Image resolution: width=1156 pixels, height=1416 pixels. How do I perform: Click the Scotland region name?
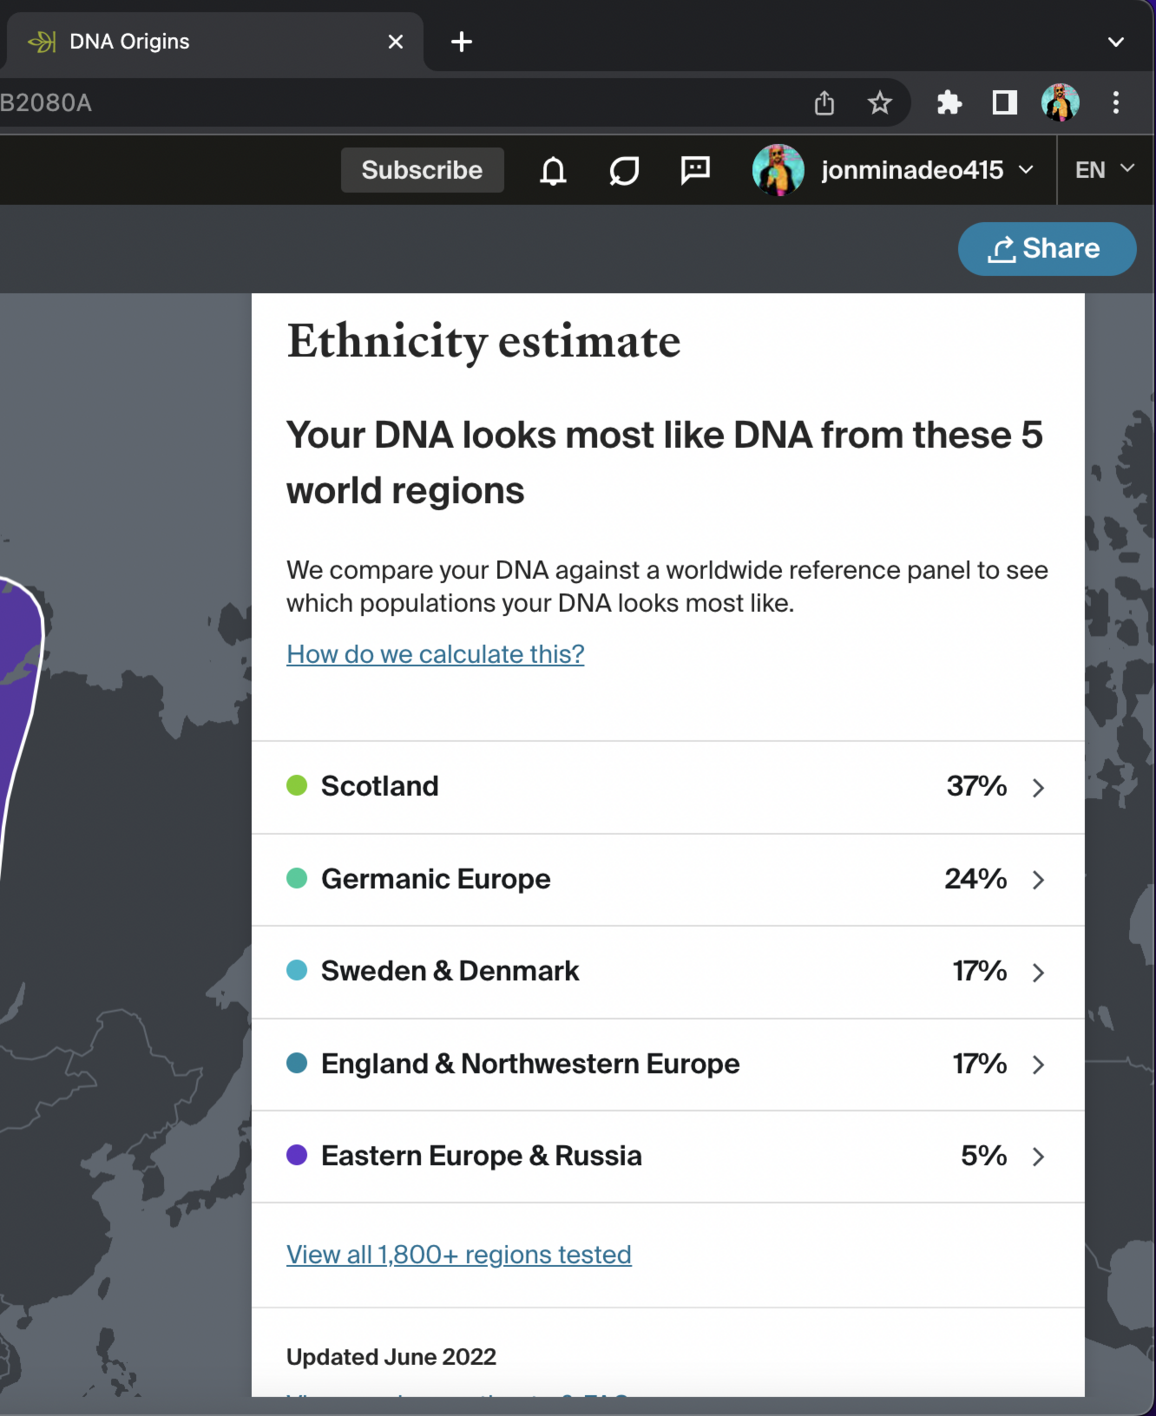[380, 786]
